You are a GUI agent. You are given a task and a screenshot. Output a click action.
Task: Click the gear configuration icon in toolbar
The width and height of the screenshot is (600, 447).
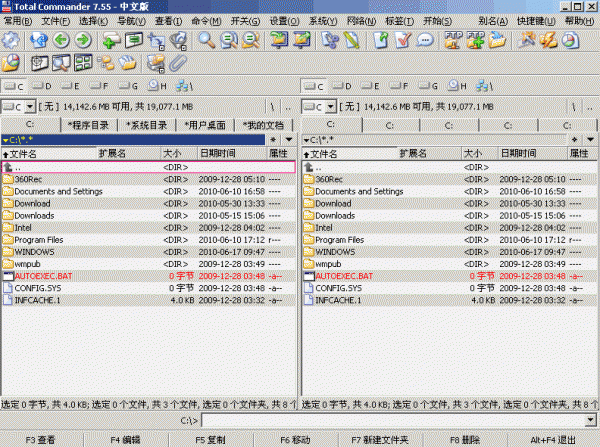point(11,40)
